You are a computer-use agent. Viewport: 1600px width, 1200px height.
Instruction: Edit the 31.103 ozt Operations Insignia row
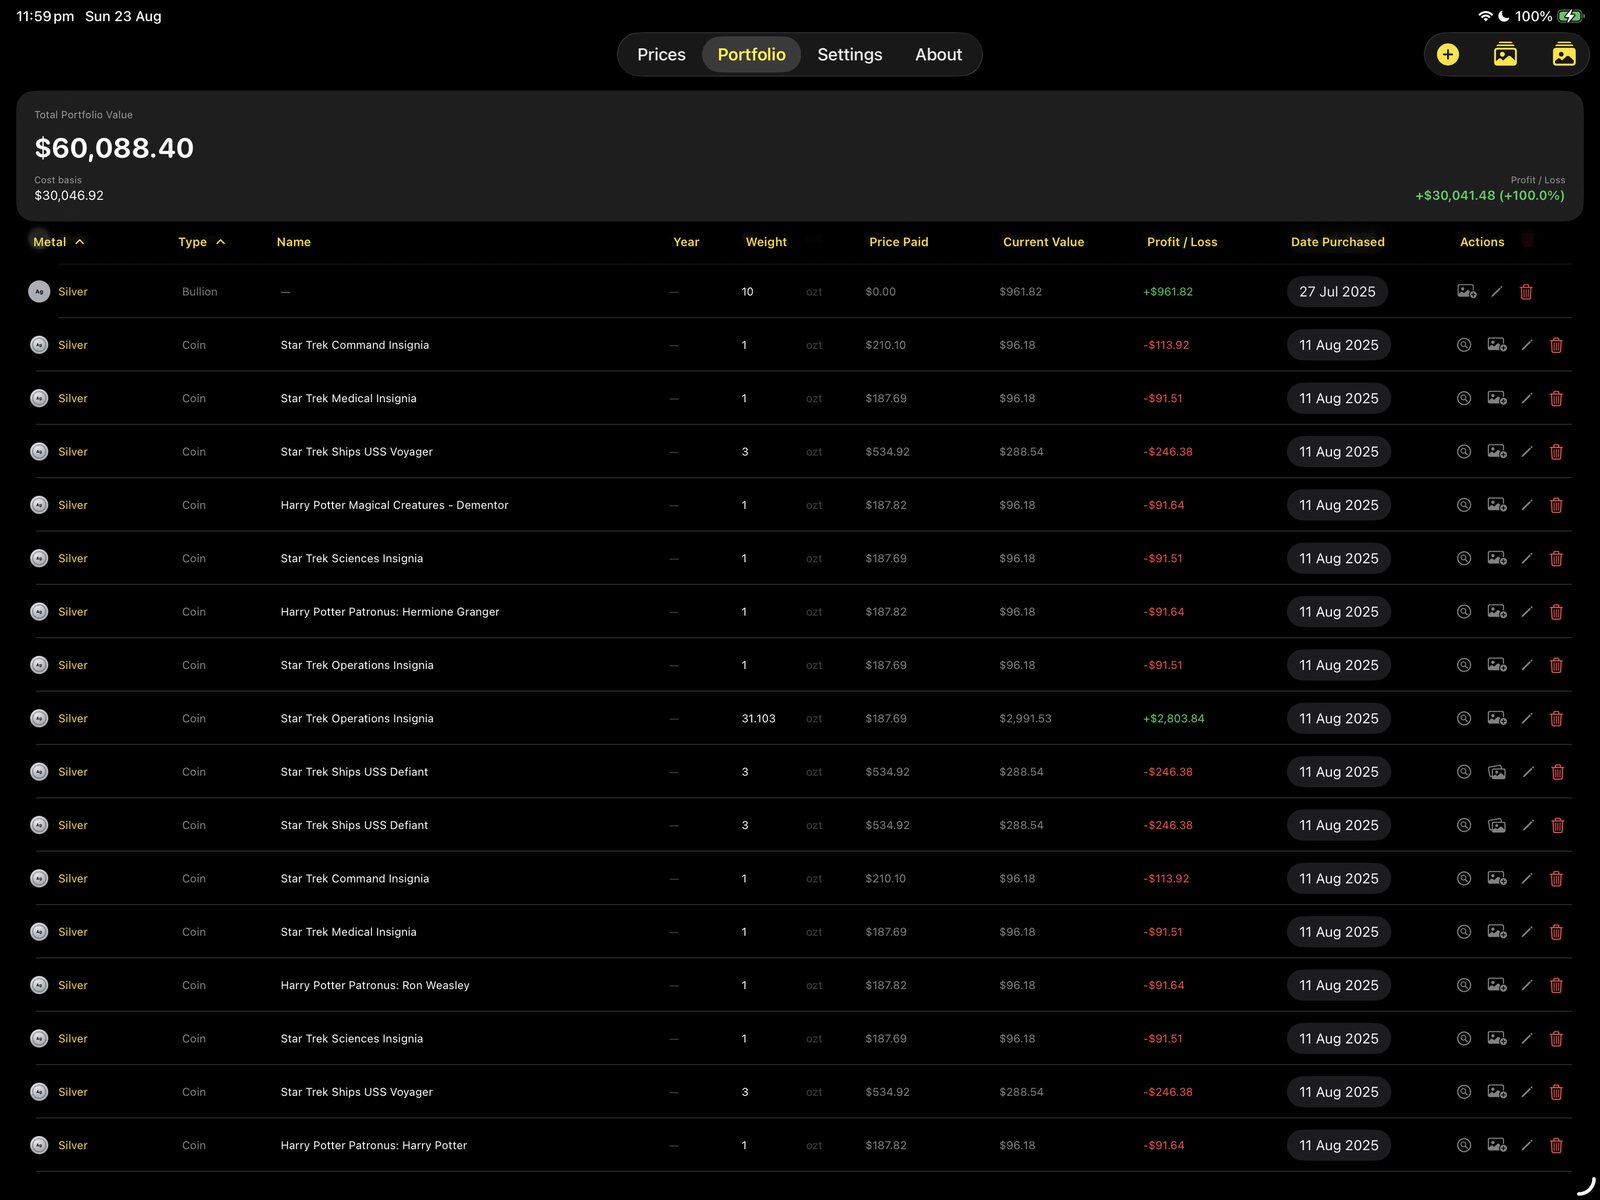click(1527, 718)
